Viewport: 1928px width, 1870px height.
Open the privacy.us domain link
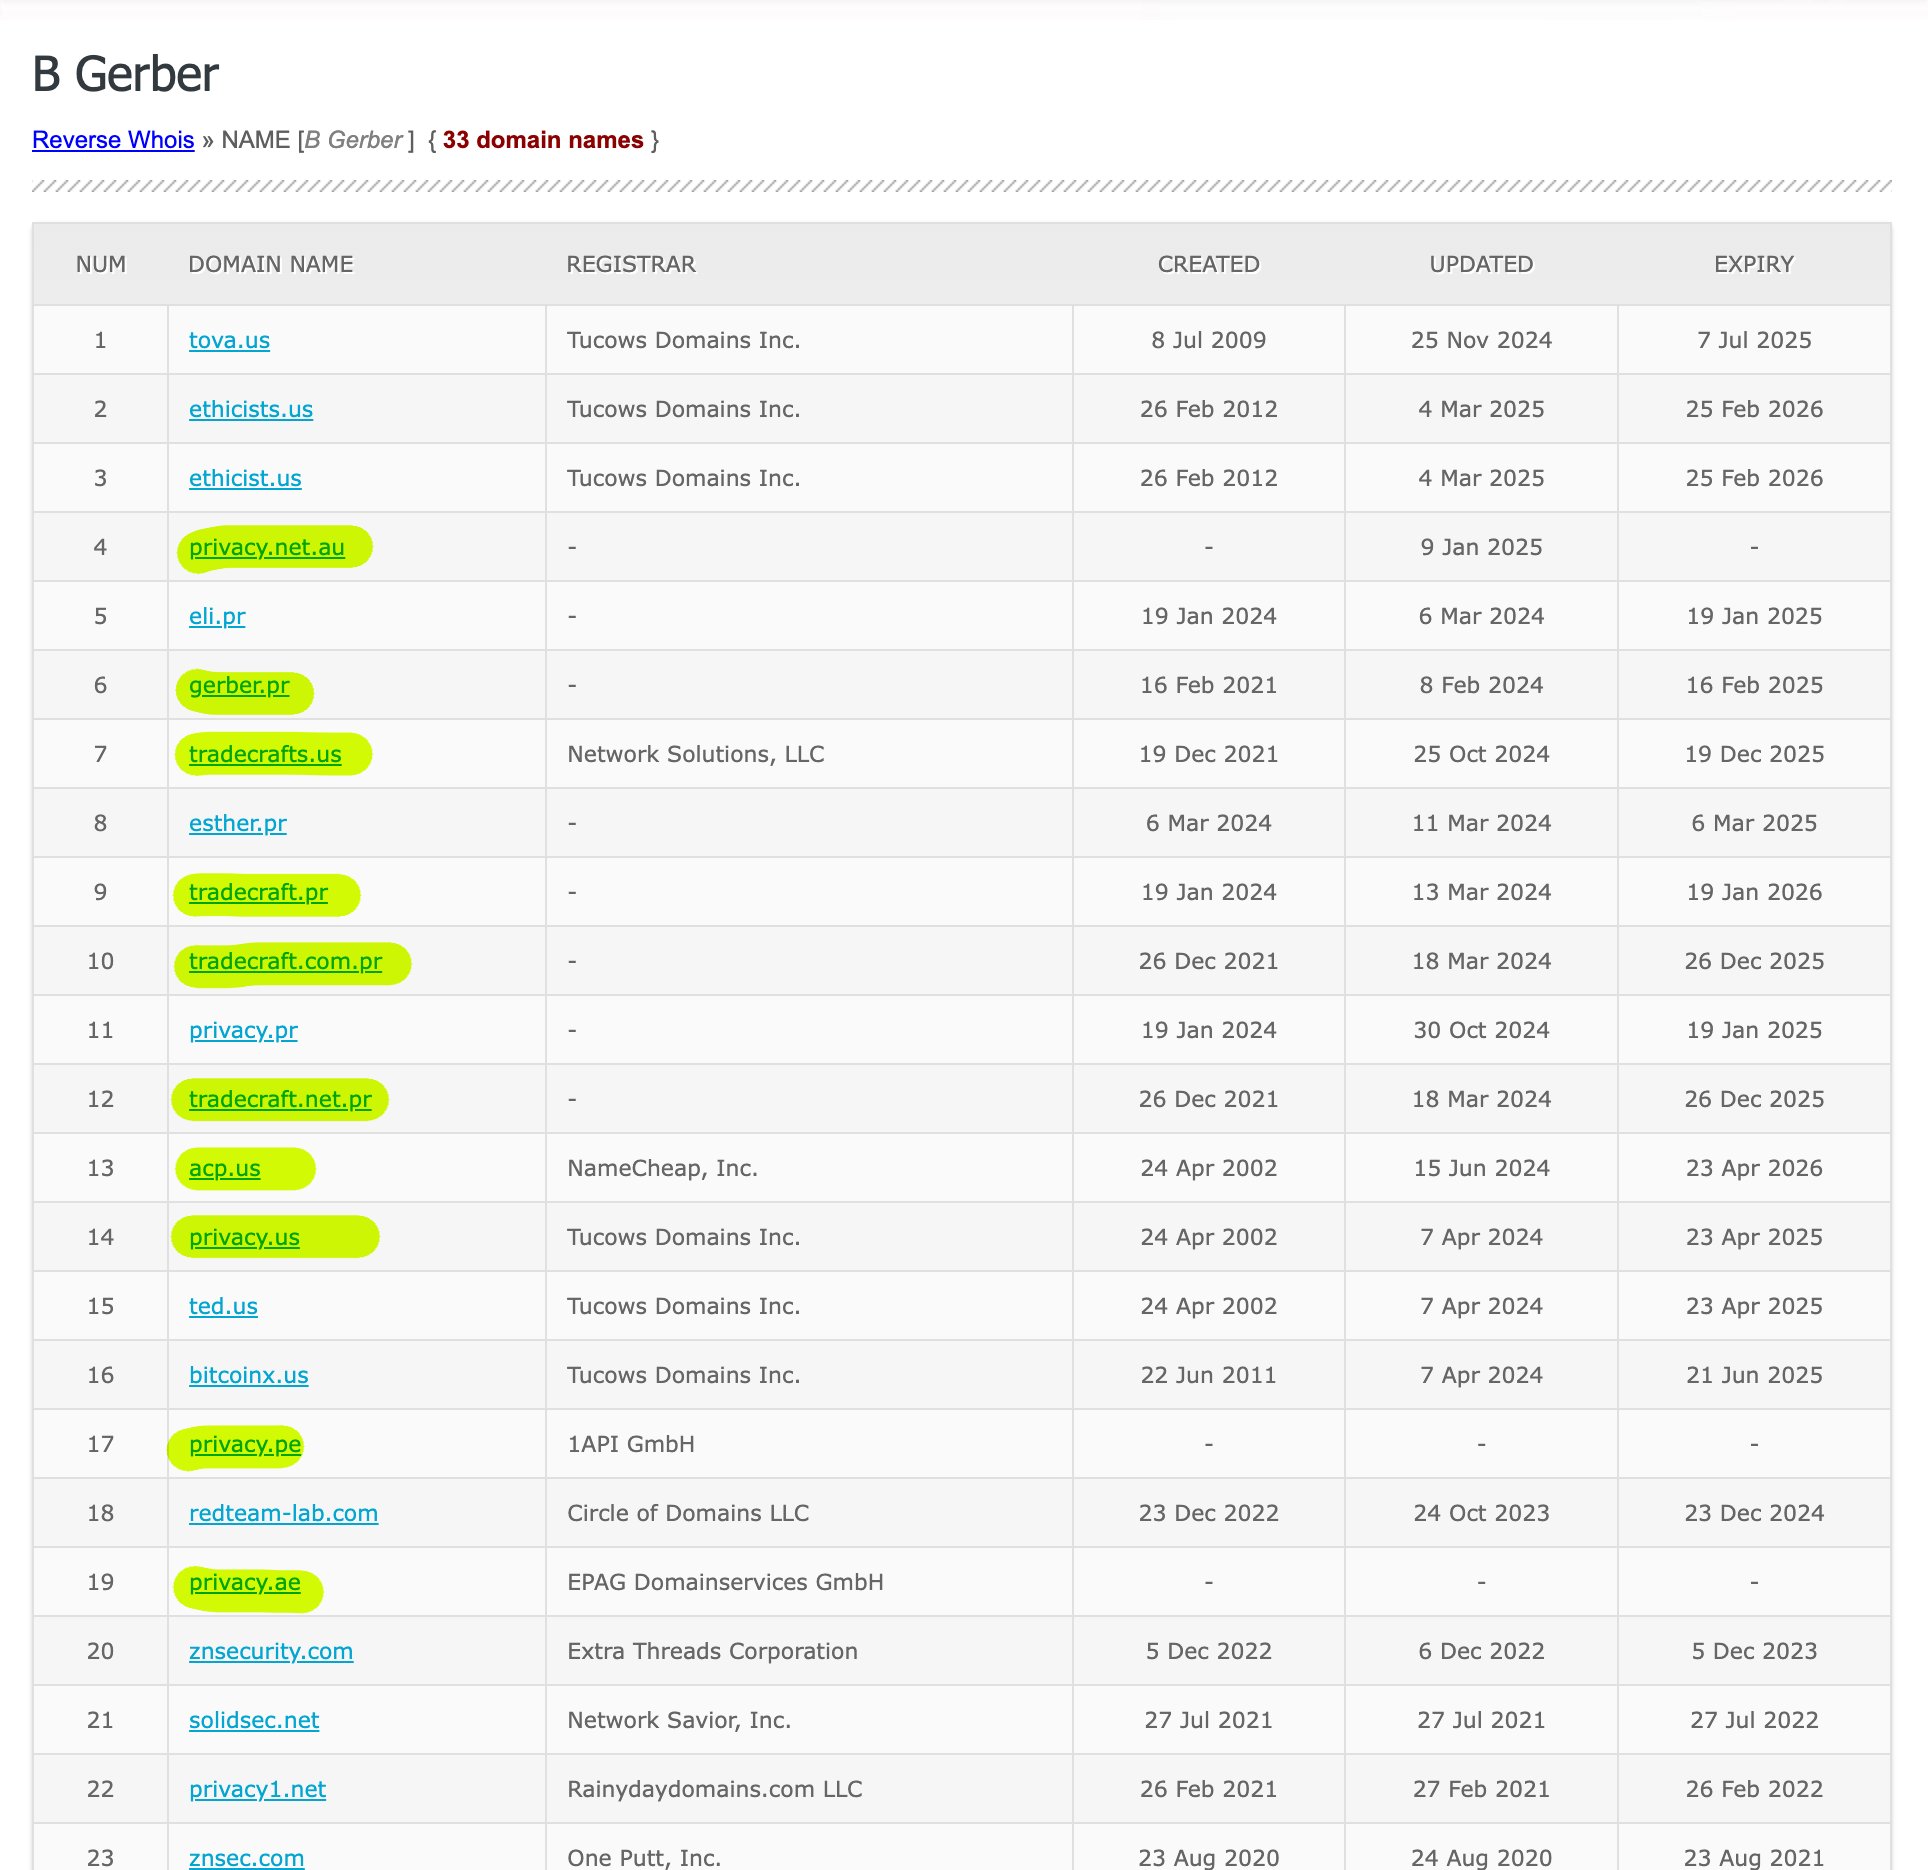(x=244, y=1237)
